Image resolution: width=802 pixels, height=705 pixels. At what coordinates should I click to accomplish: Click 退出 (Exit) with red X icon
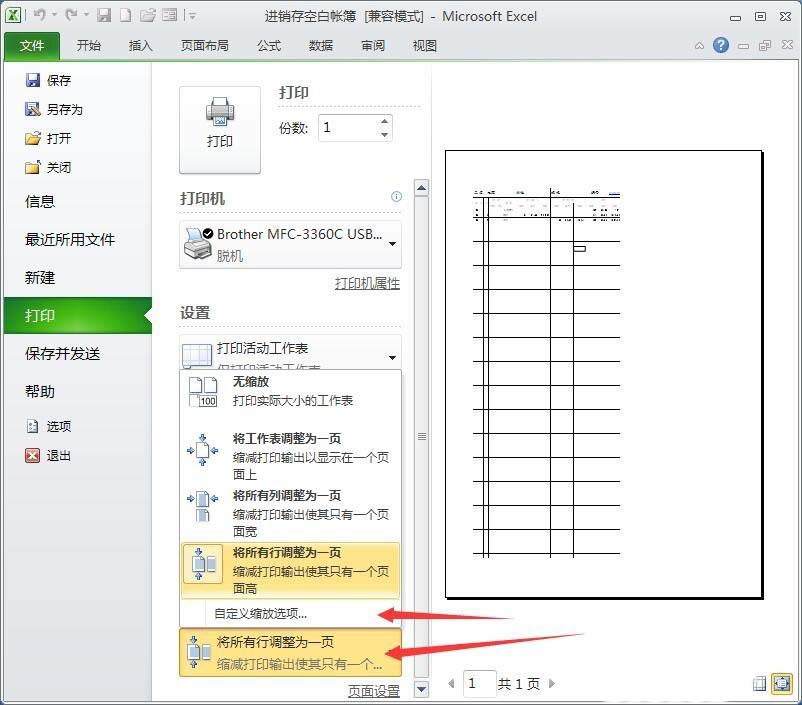point(49,455)
